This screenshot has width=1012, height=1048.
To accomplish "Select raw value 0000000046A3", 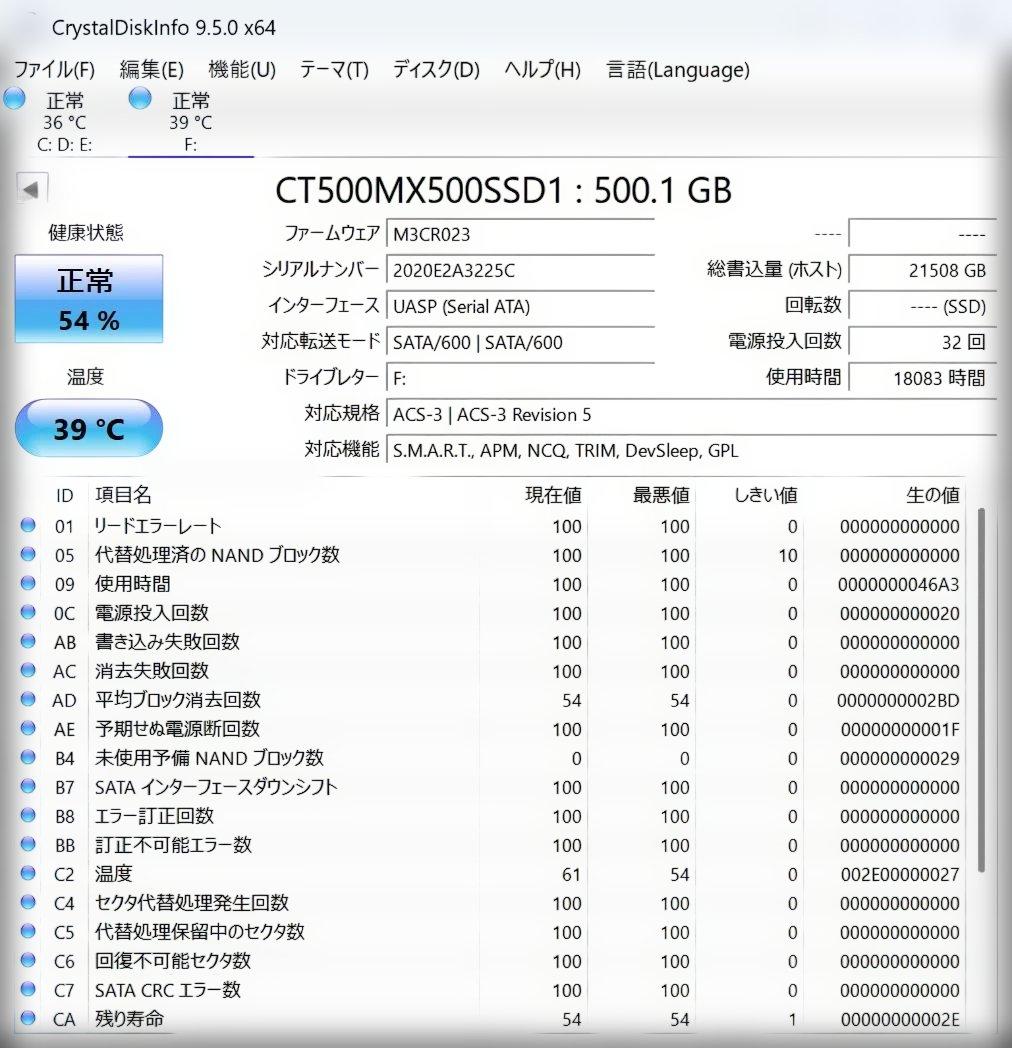I will pos(898,585).
